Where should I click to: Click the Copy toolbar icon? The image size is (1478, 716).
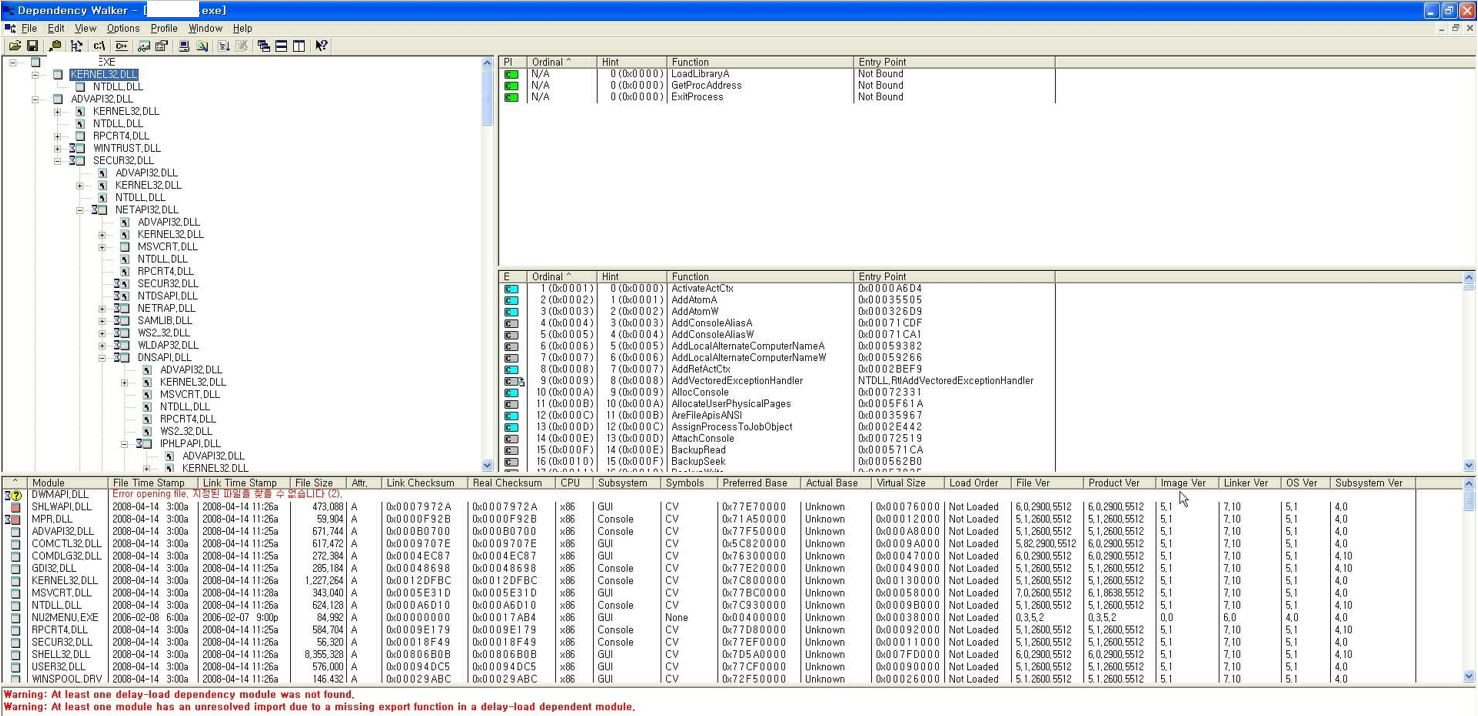coord(55,46)
